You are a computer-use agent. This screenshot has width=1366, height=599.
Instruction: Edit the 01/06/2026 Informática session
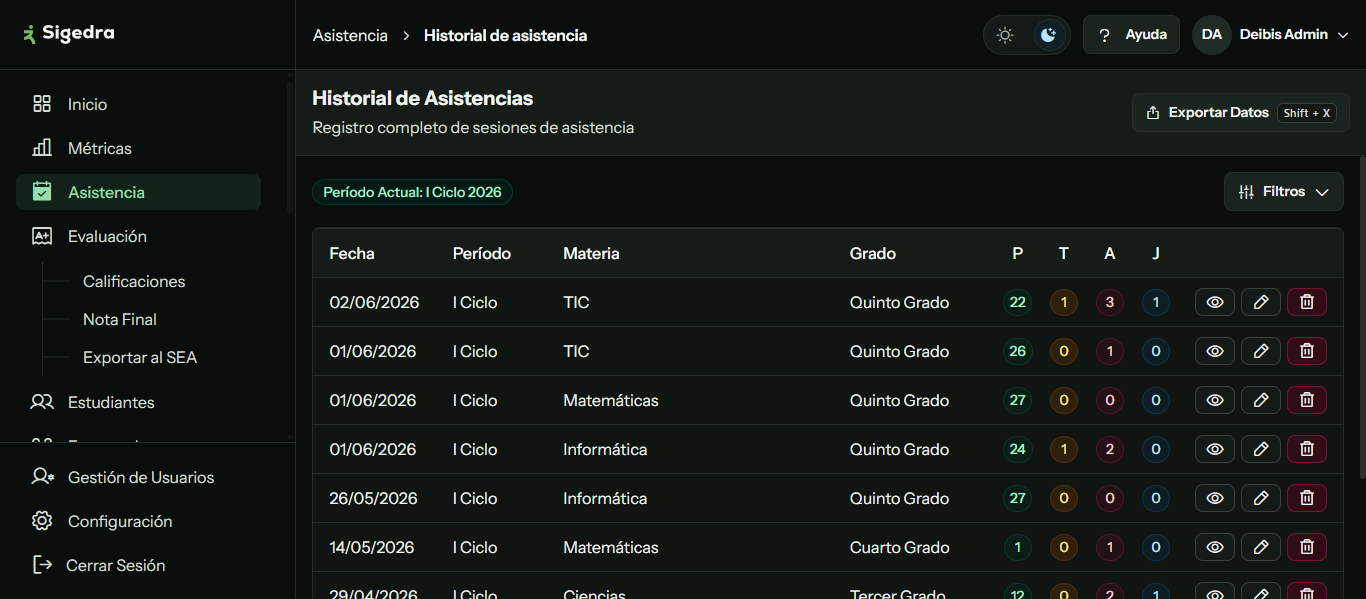point(1261,449)
